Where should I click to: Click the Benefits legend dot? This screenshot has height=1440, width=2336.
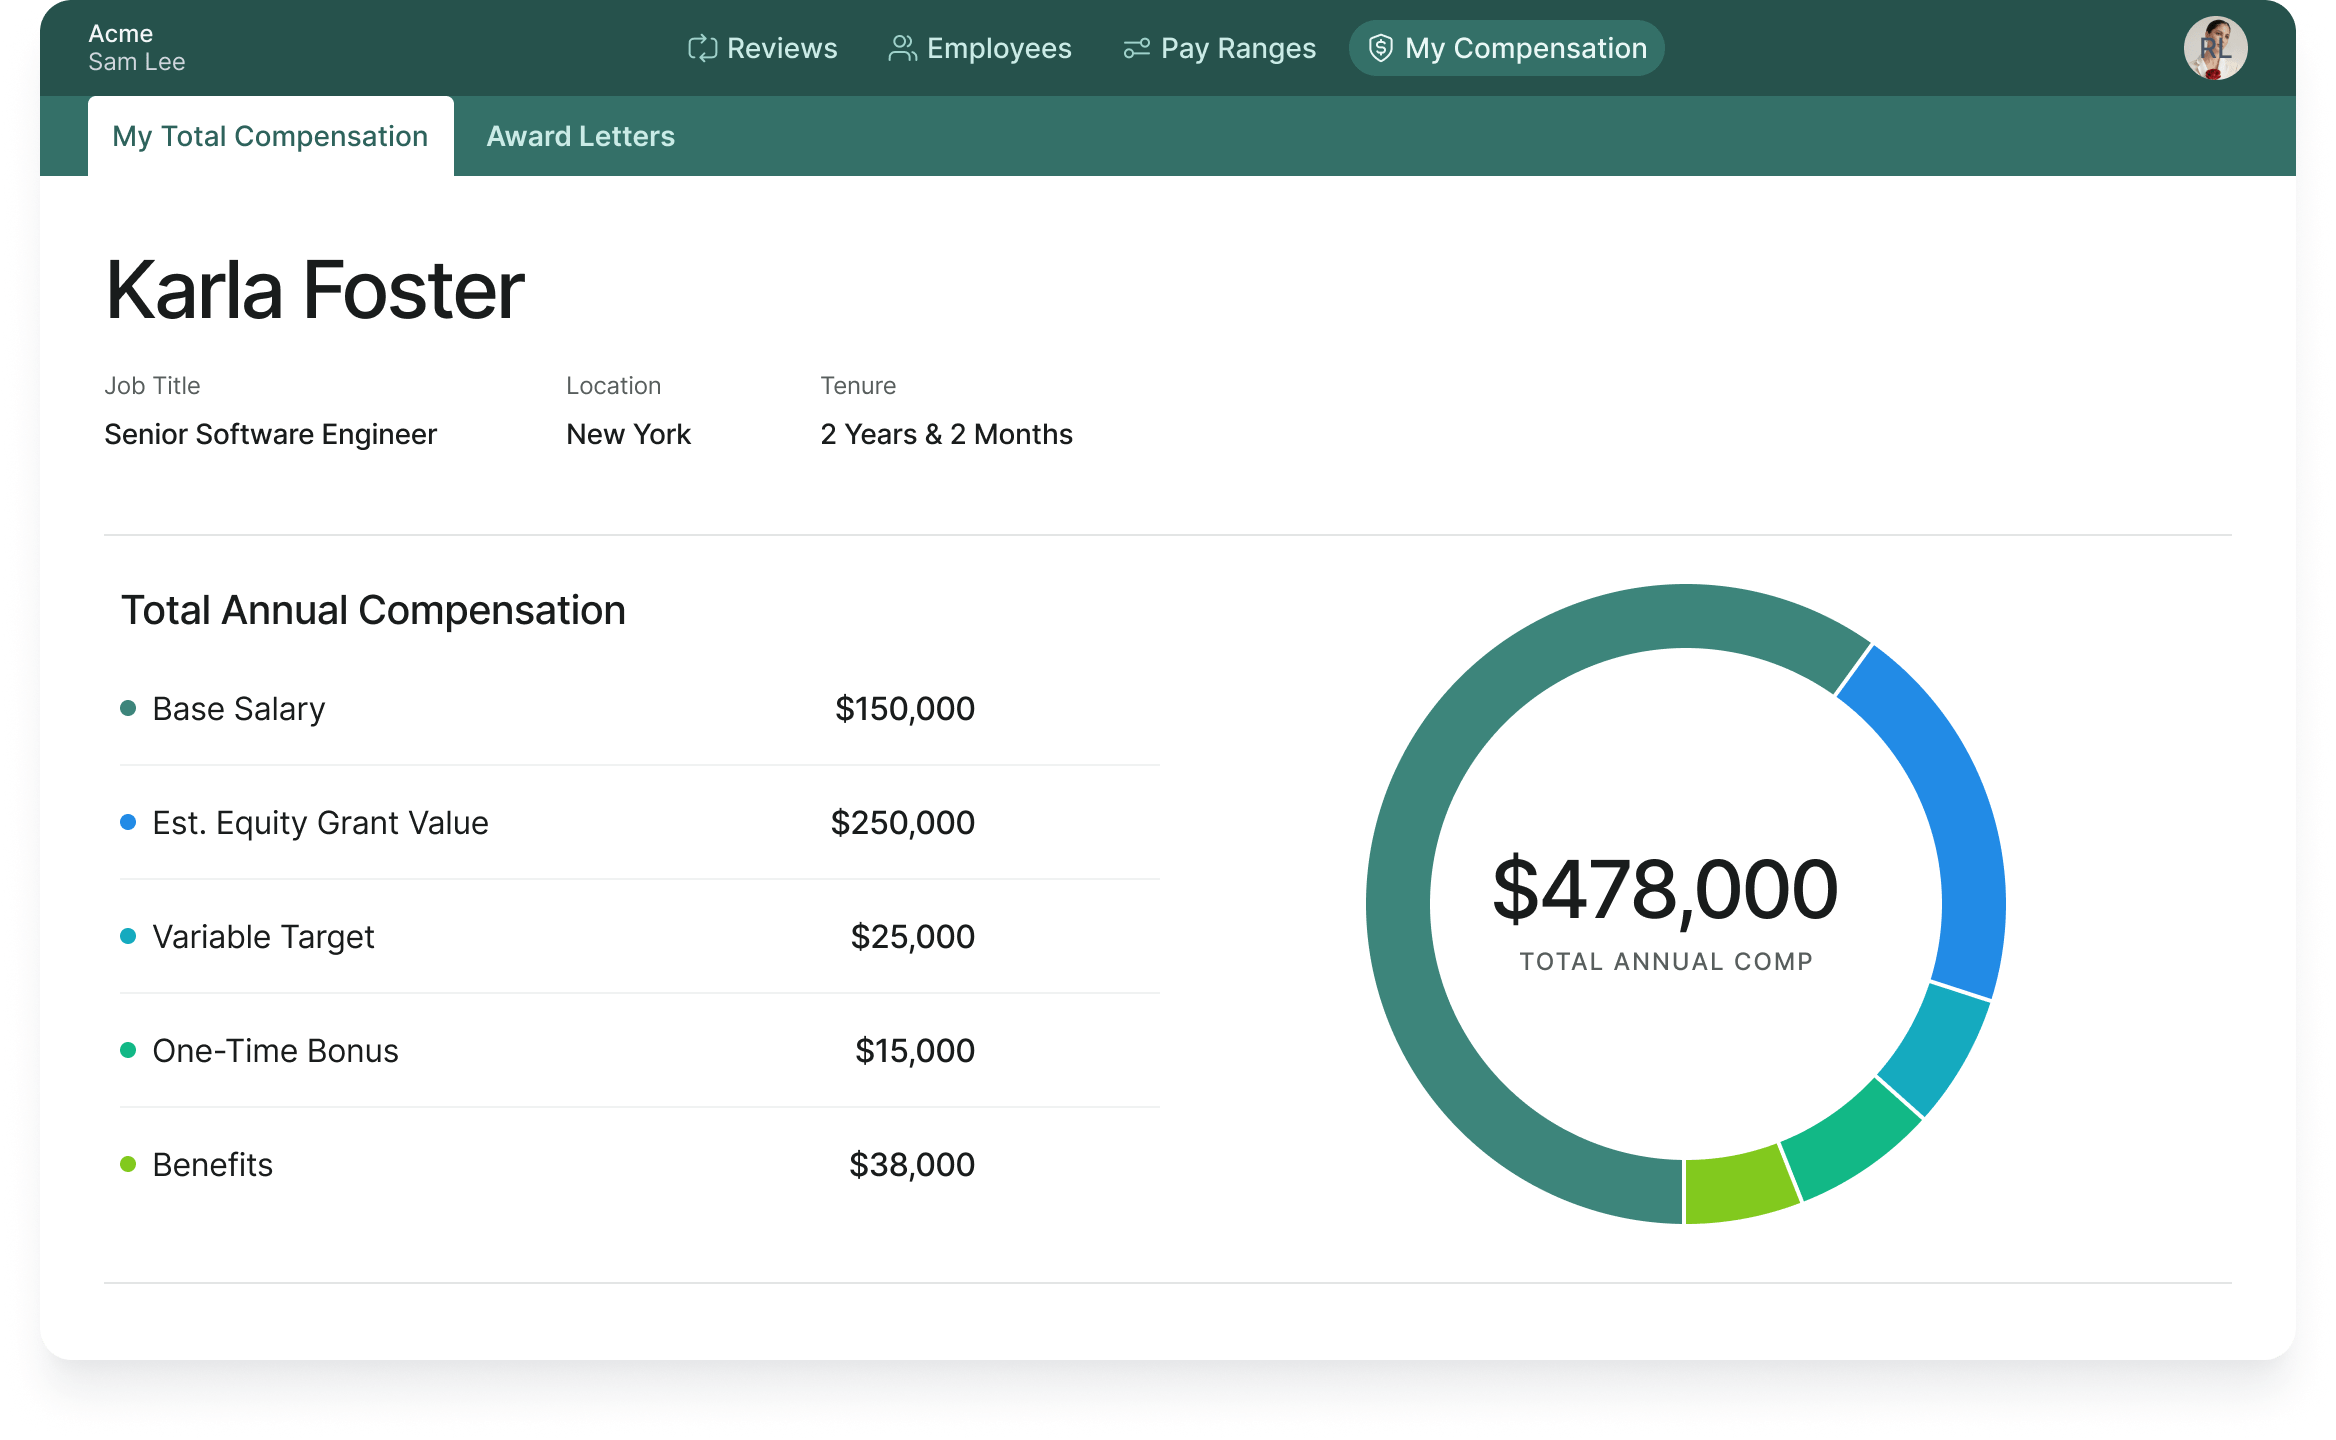pos(128,1164)
